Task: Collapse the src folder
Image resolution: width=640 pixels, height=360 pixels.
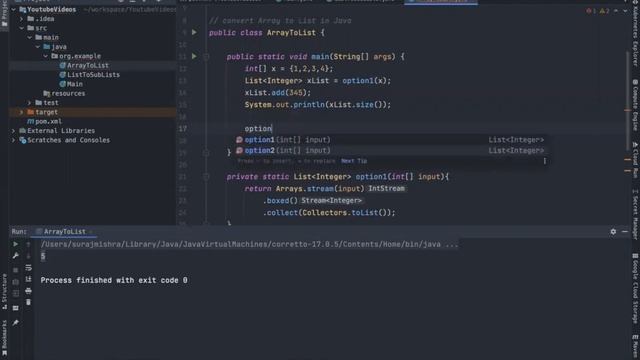Action: [x=22, y=28]
